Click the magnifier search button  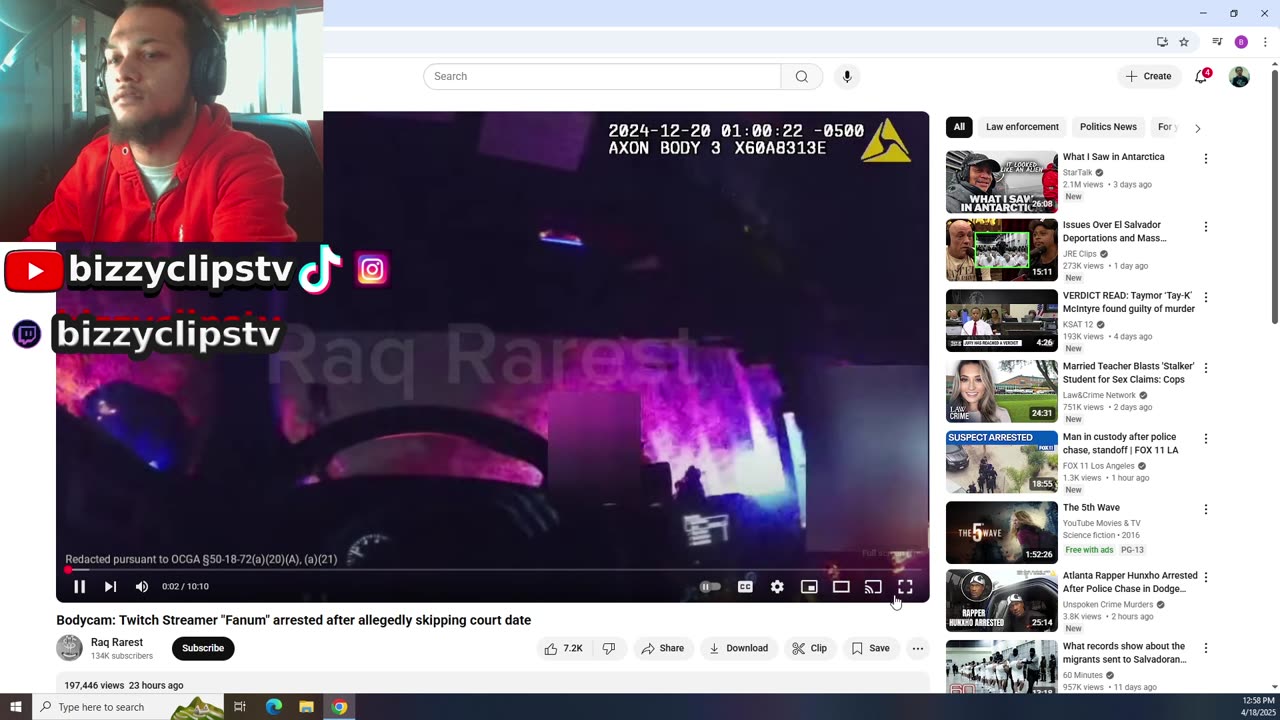point(802,76)
